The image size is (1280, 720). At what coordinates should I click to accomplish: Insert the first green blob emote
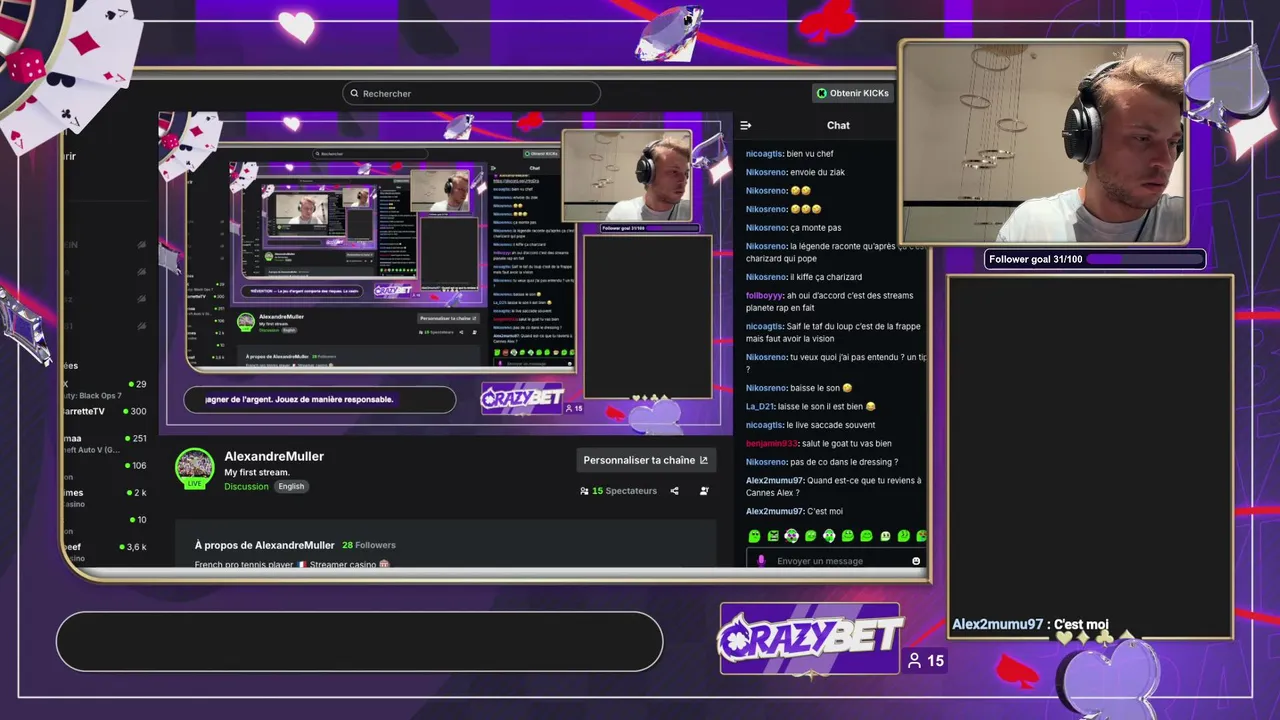click(754, 536)
